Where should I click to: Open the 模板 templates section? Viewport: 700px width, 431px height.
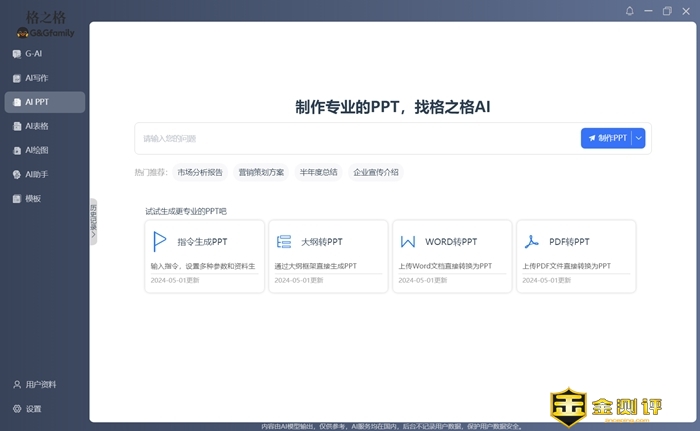click(x=33, y=199)
